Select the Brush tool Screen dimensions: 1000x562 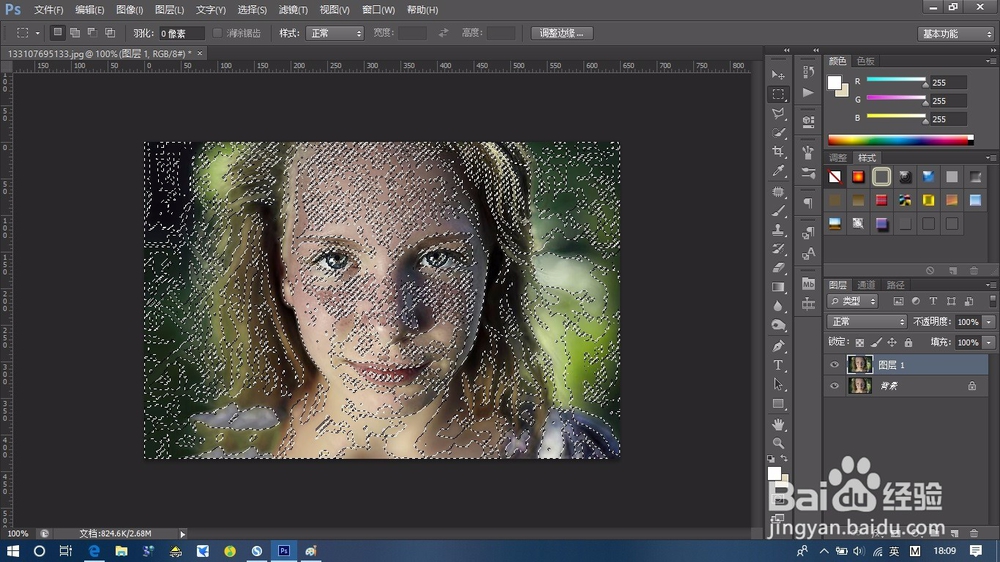778,211
